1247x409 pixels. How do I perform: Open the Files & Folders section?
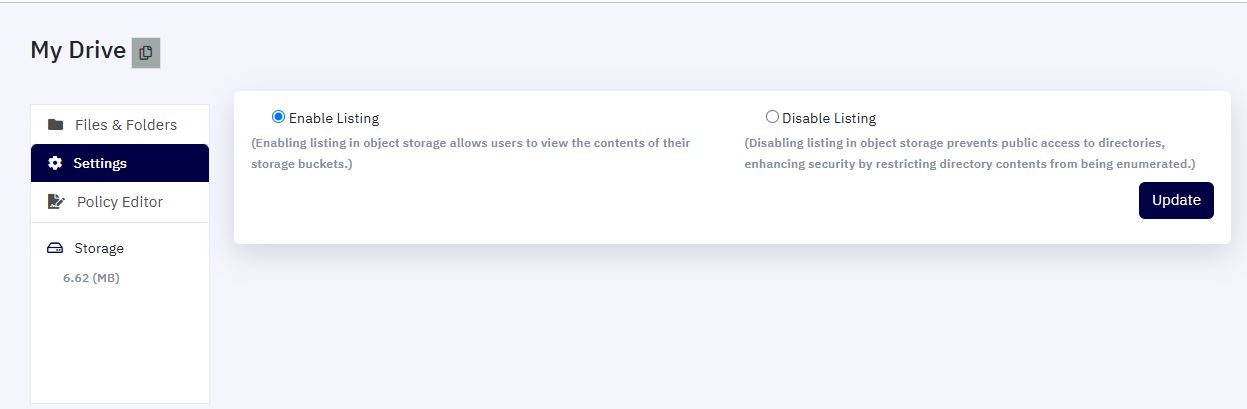(x=120, y=125)
